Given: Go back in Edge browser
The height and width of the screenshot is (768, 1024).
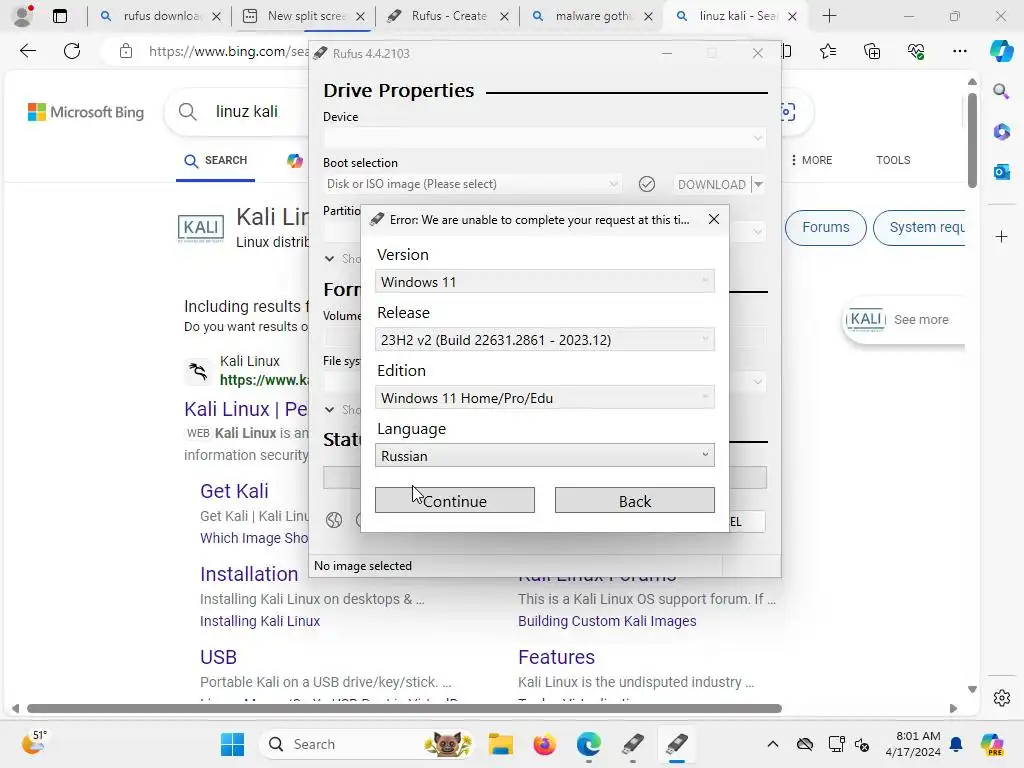Looking at the screenshot, I should (x=27, y=51).
